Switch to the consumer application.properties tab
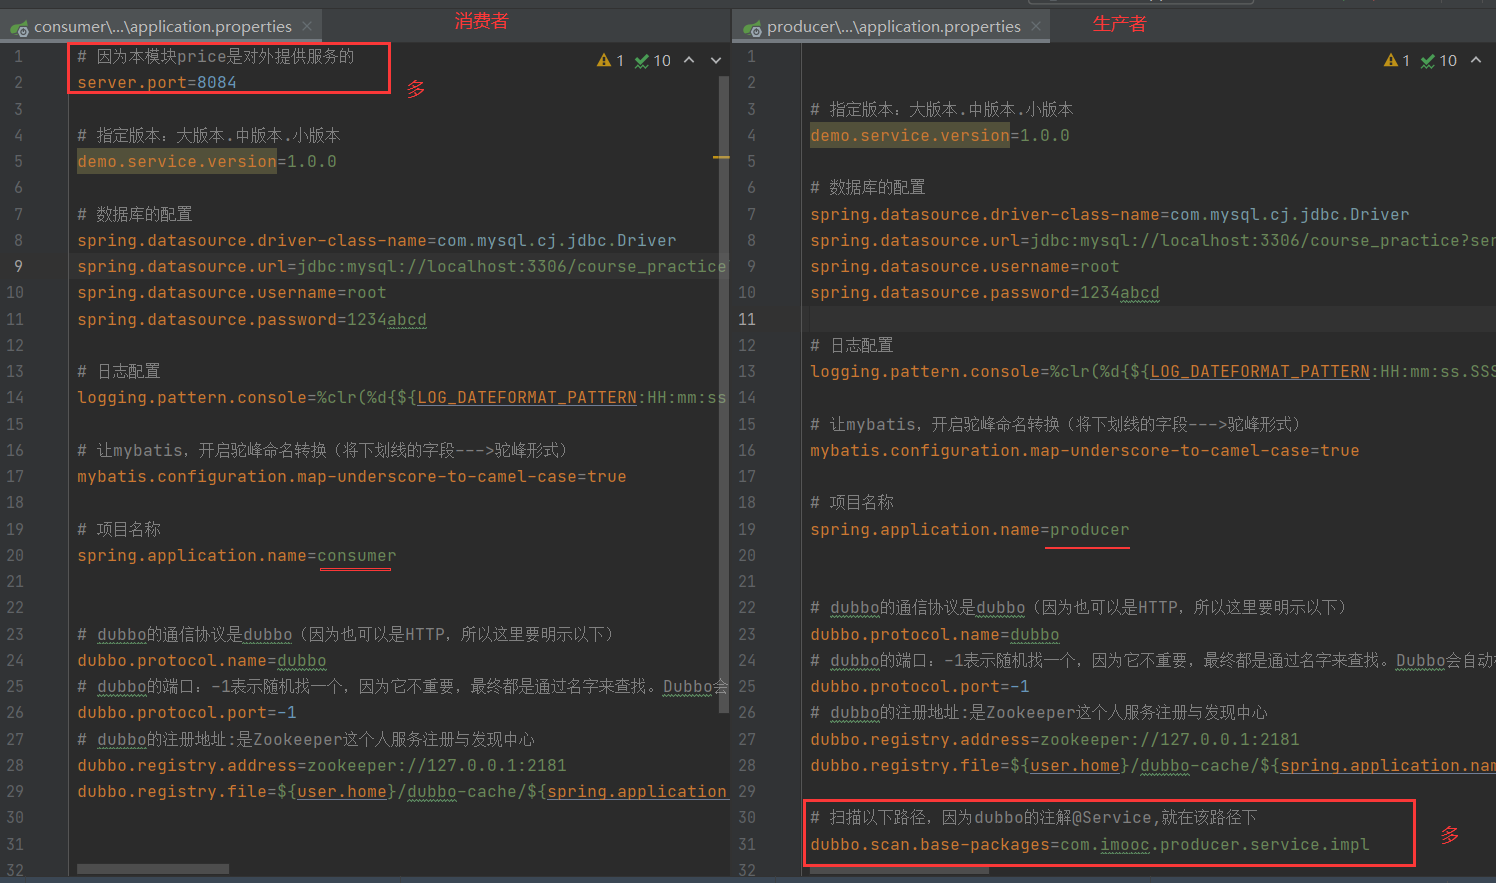1496x883 pixels. [x=163, y=27]
